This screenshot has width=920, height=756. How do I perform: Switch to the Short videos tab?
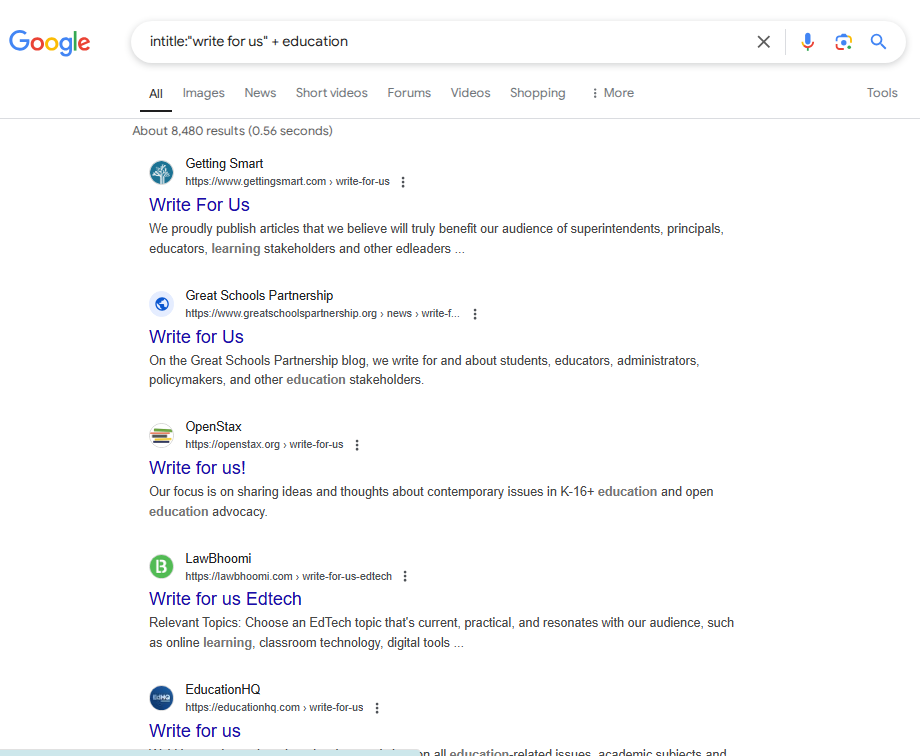[x=332, y=93]
